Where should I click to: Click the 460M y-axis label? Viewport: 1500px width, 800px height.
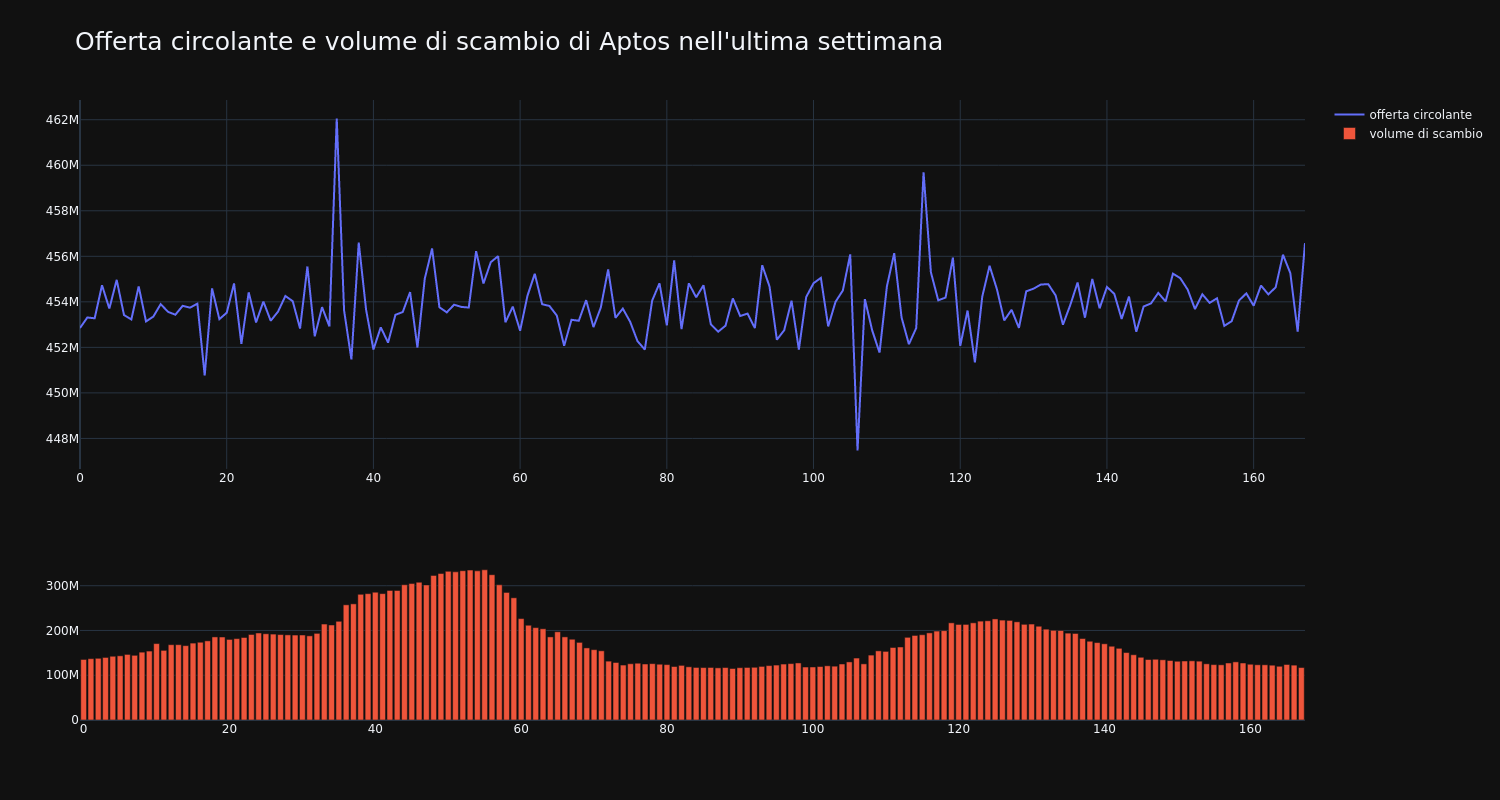tap(62, 165)
